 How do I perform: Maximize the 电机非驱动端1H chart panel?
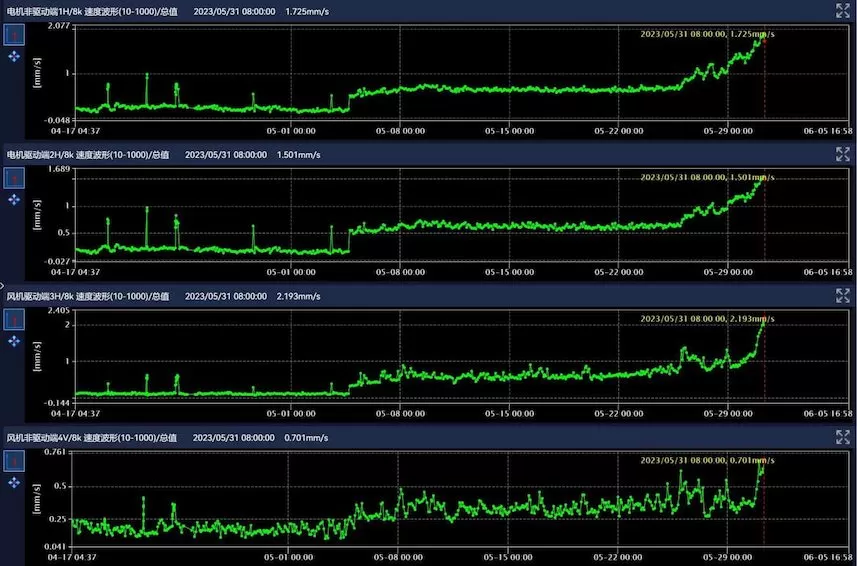(x=842, y=11)
